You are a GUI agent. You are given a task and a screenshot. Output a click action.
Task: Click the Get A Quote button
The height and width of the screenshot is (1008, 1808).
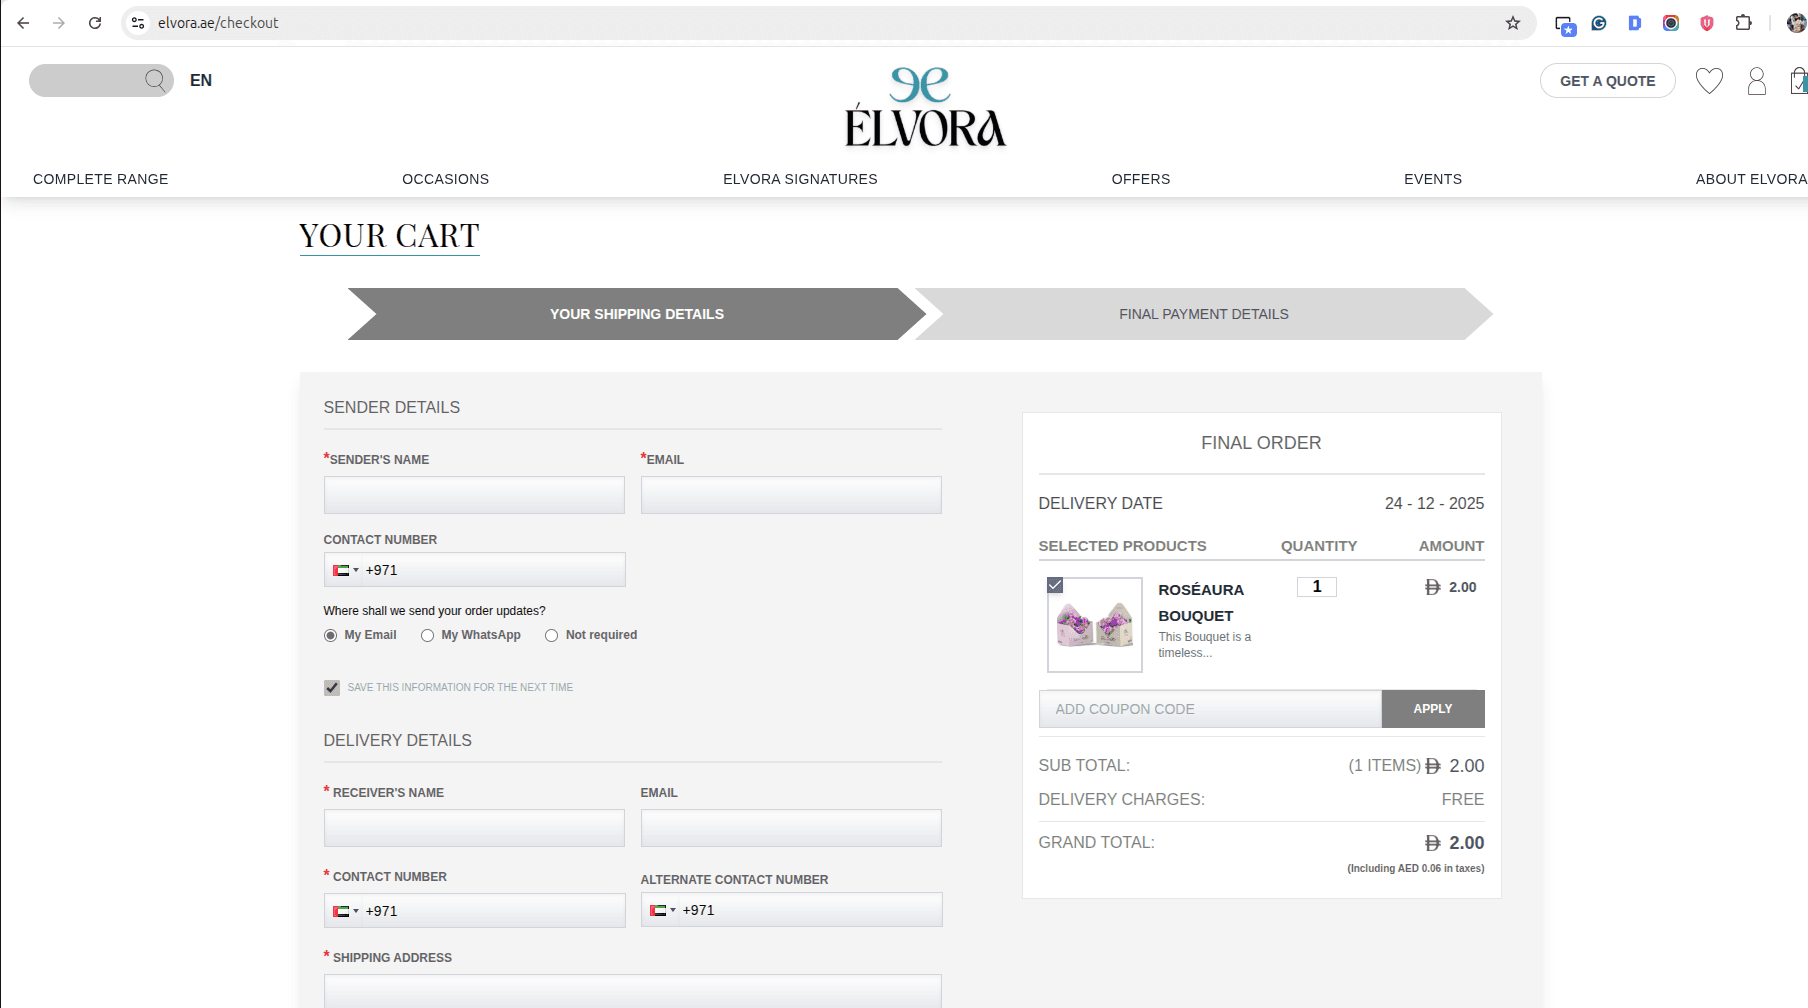pos(1607,81)
